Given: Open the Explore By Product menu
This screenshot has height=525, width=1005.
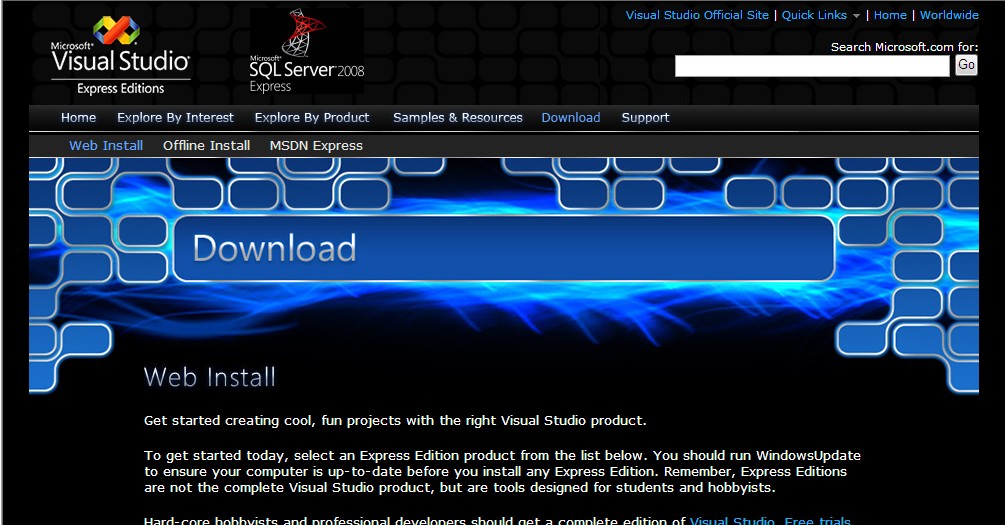Looking at the screenshot, I should [x=311, y=117].
